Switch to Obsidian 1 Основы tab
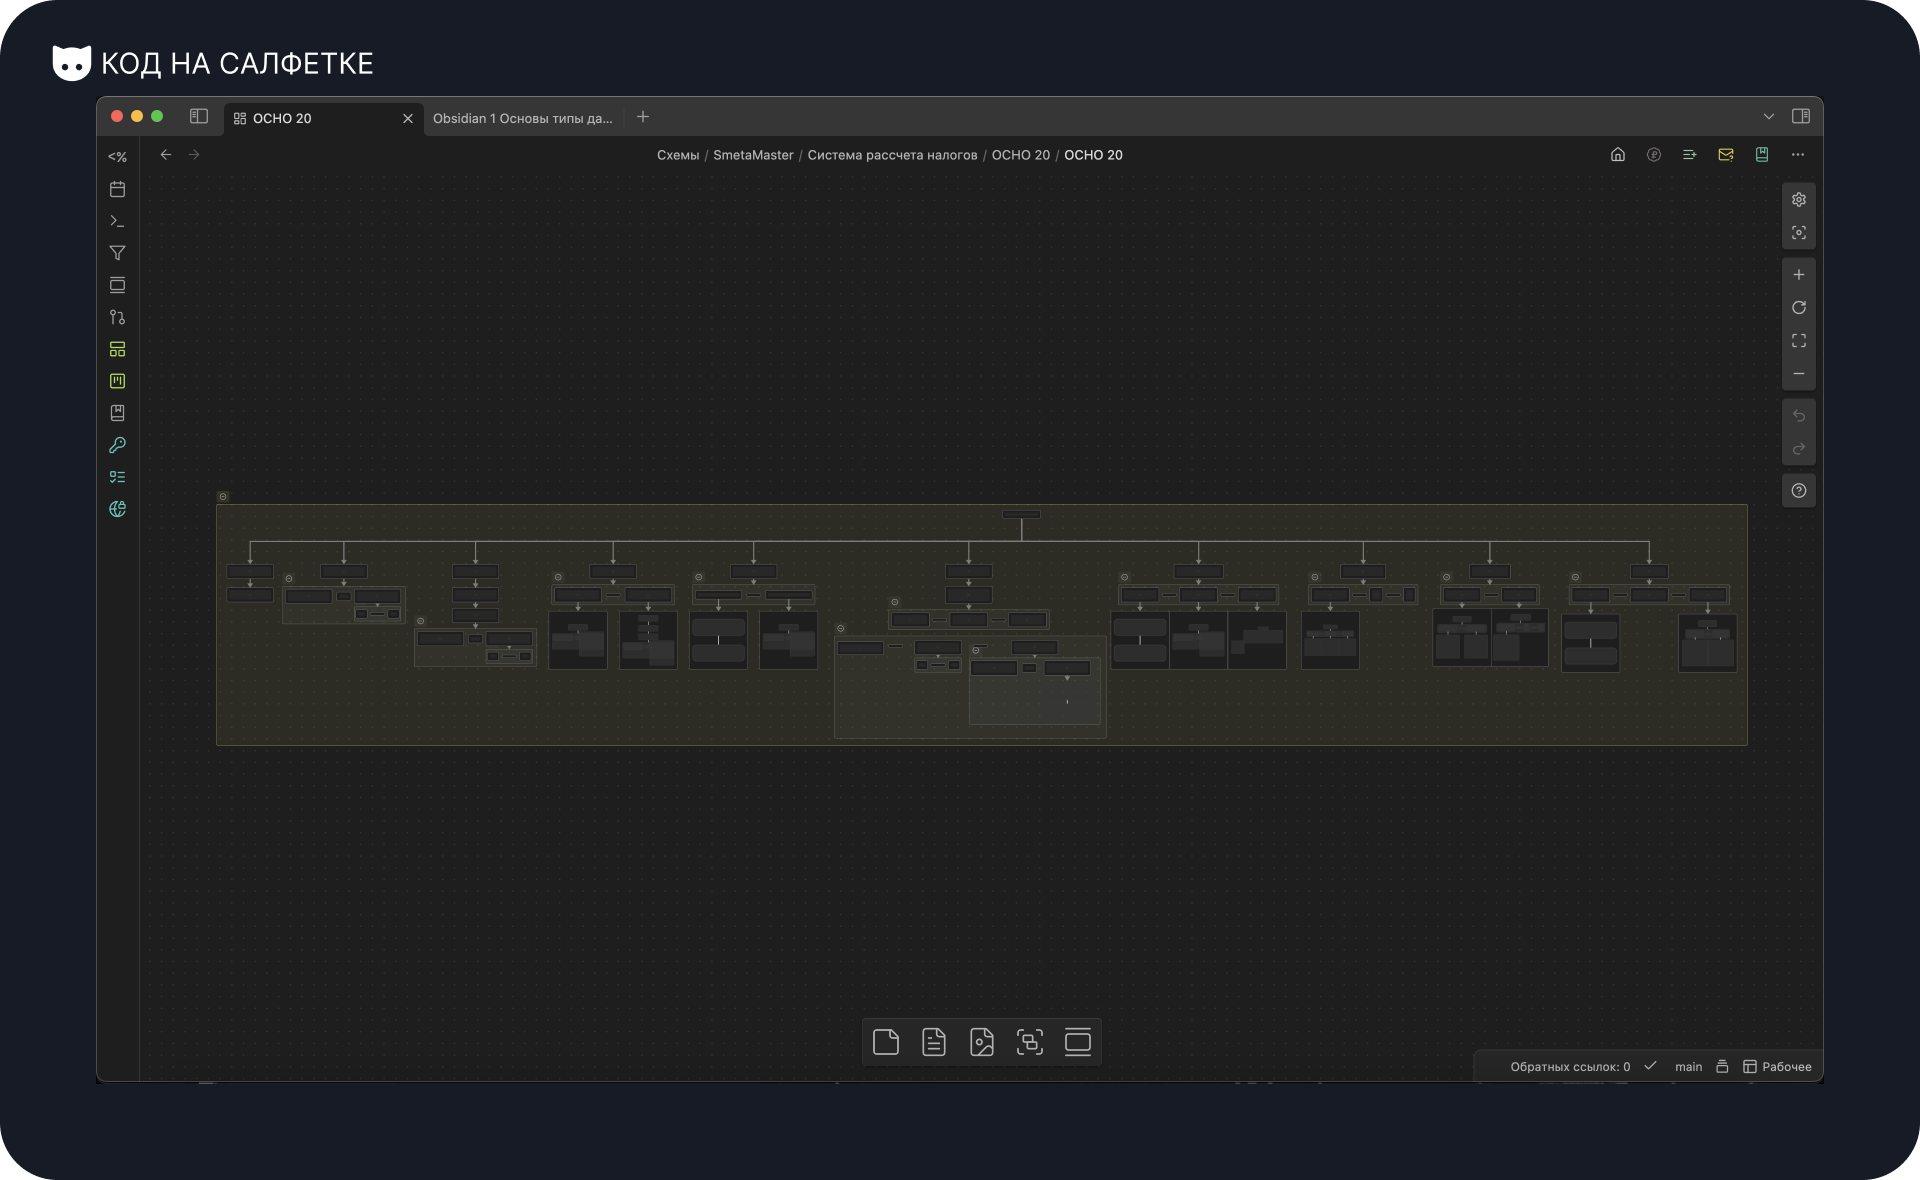1920x1180 pixels. pyautogui.click(x=522, y=118)
